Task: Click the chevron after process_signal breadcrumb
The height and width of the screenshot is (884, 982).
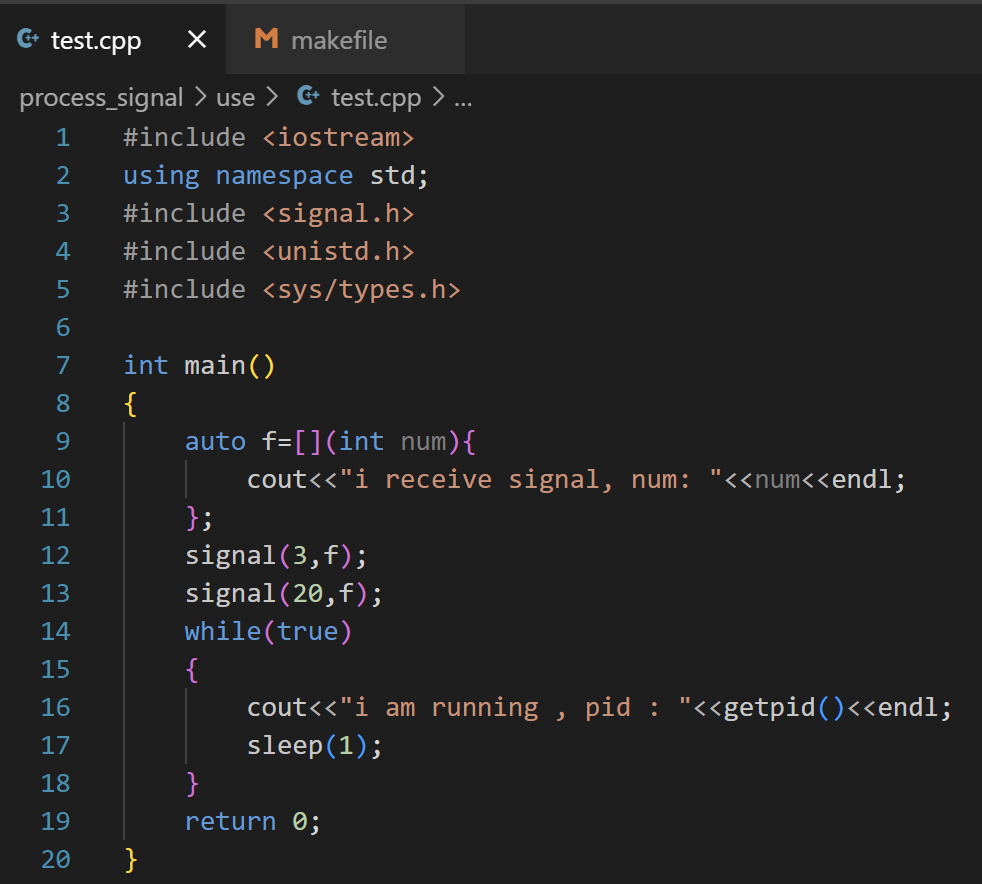Action: point(200,97)
